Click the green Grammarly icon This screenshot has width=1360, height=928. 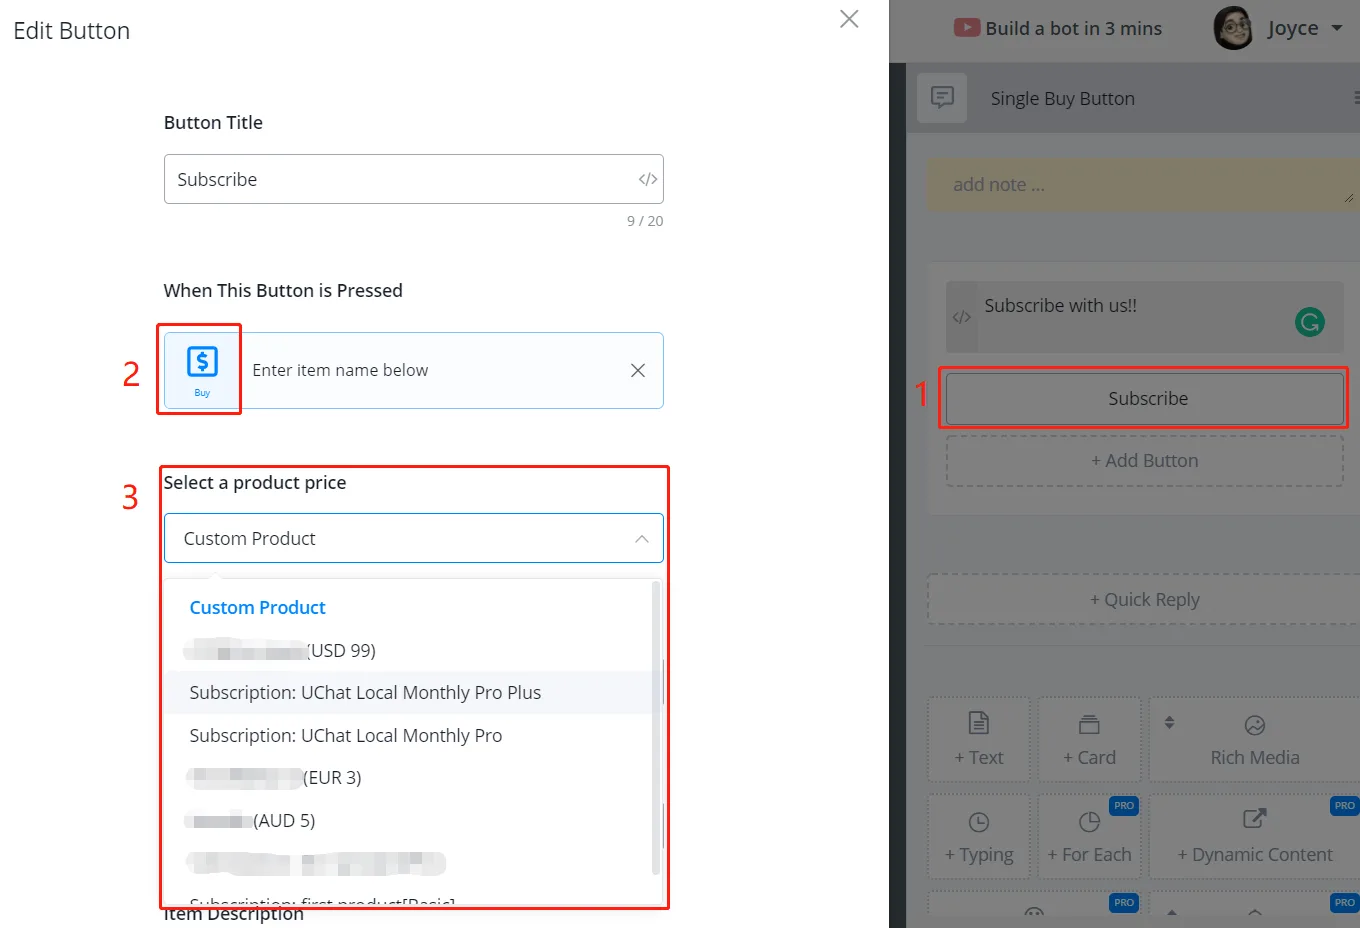point(1310,321)
